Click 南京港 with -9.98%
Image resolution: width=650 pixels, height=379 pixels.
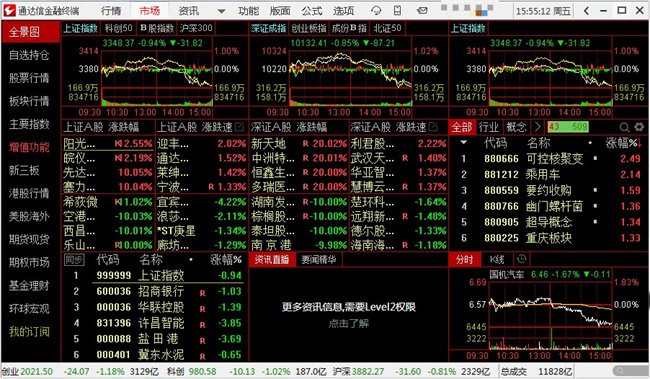coord(299,245)
